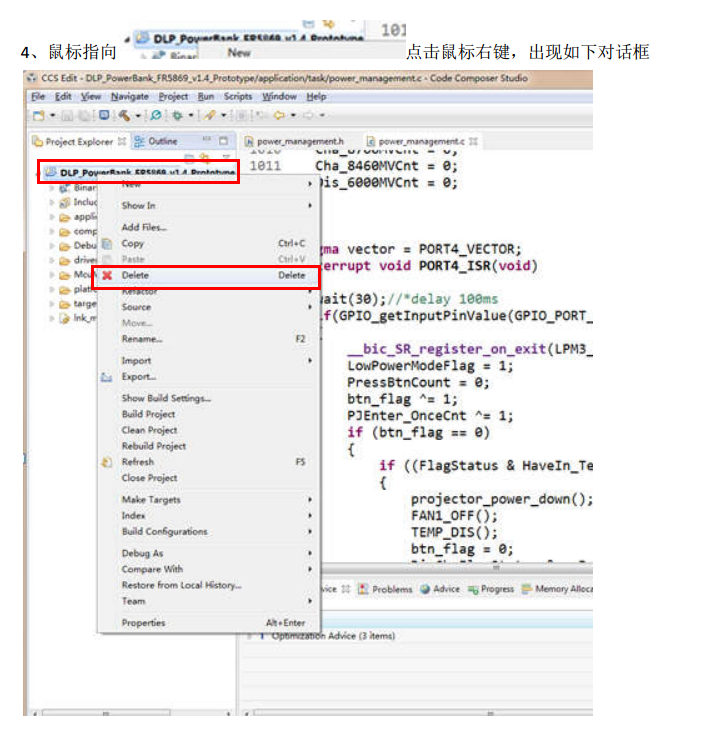
Task: Expand the driver folder node
Action: click(52, 260)
